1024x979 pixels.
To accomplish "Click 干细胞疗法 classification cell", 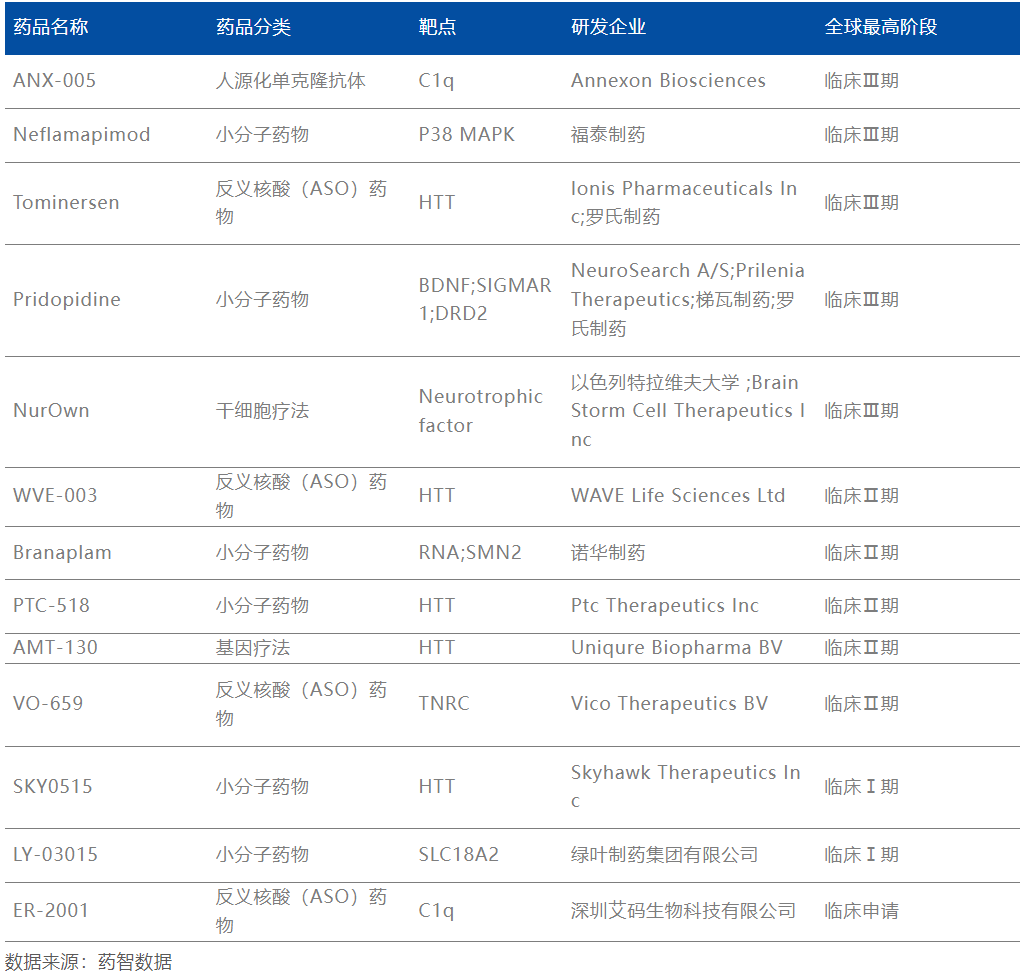I will click(263, 411).
